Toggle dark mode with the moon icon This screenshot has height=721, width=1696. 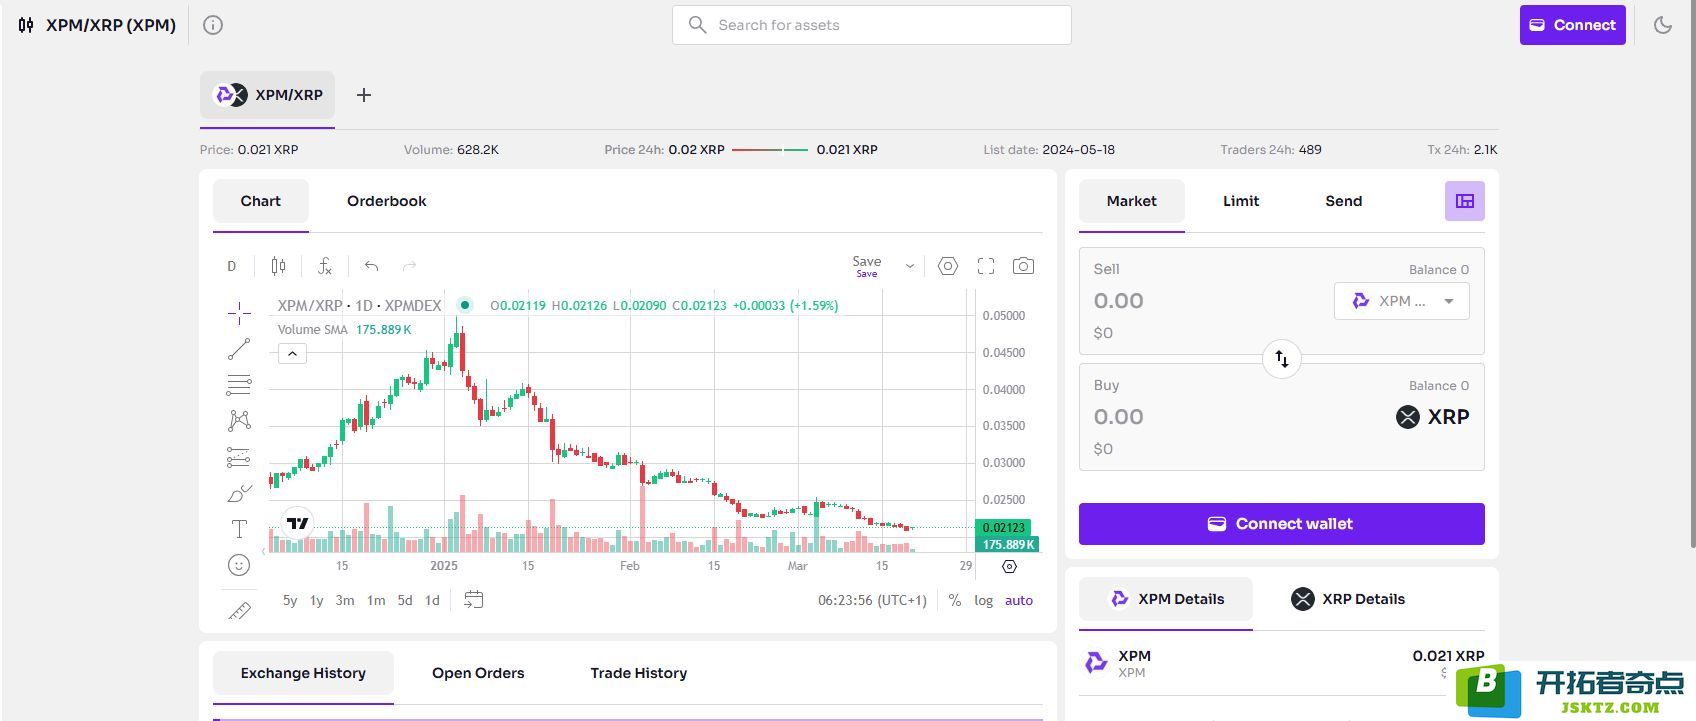coord(1663,25)
